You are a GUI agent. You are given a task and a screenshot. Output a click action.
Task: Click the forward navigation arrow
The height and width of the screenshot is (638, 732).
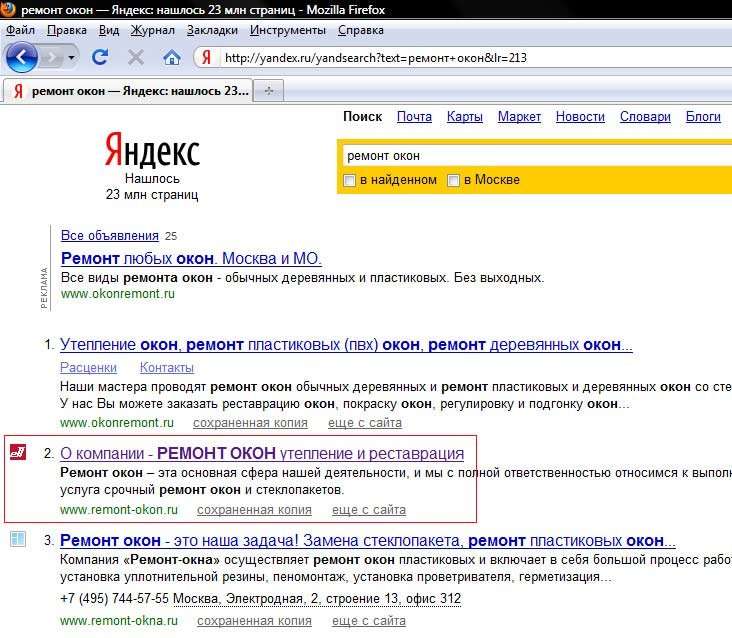pyautogui.click(x=51, y=57)
